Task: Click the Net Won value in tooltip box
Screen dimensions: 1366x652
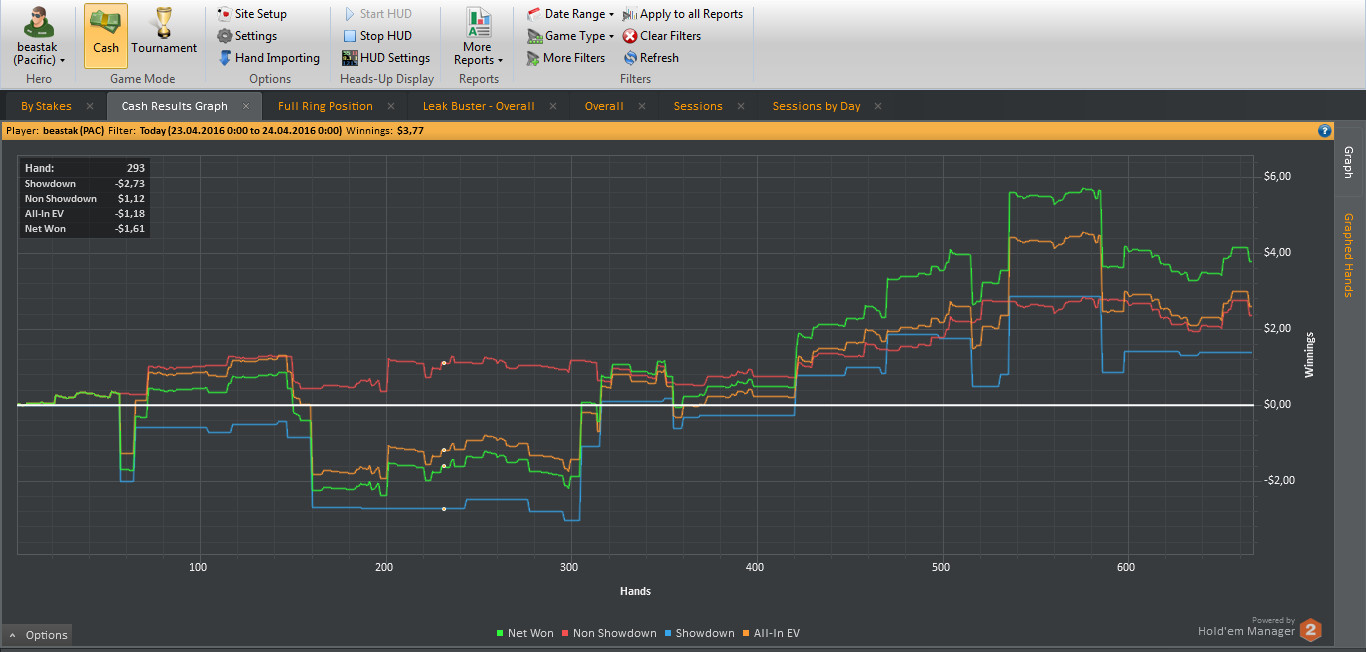Action: [x=130, y=229]
